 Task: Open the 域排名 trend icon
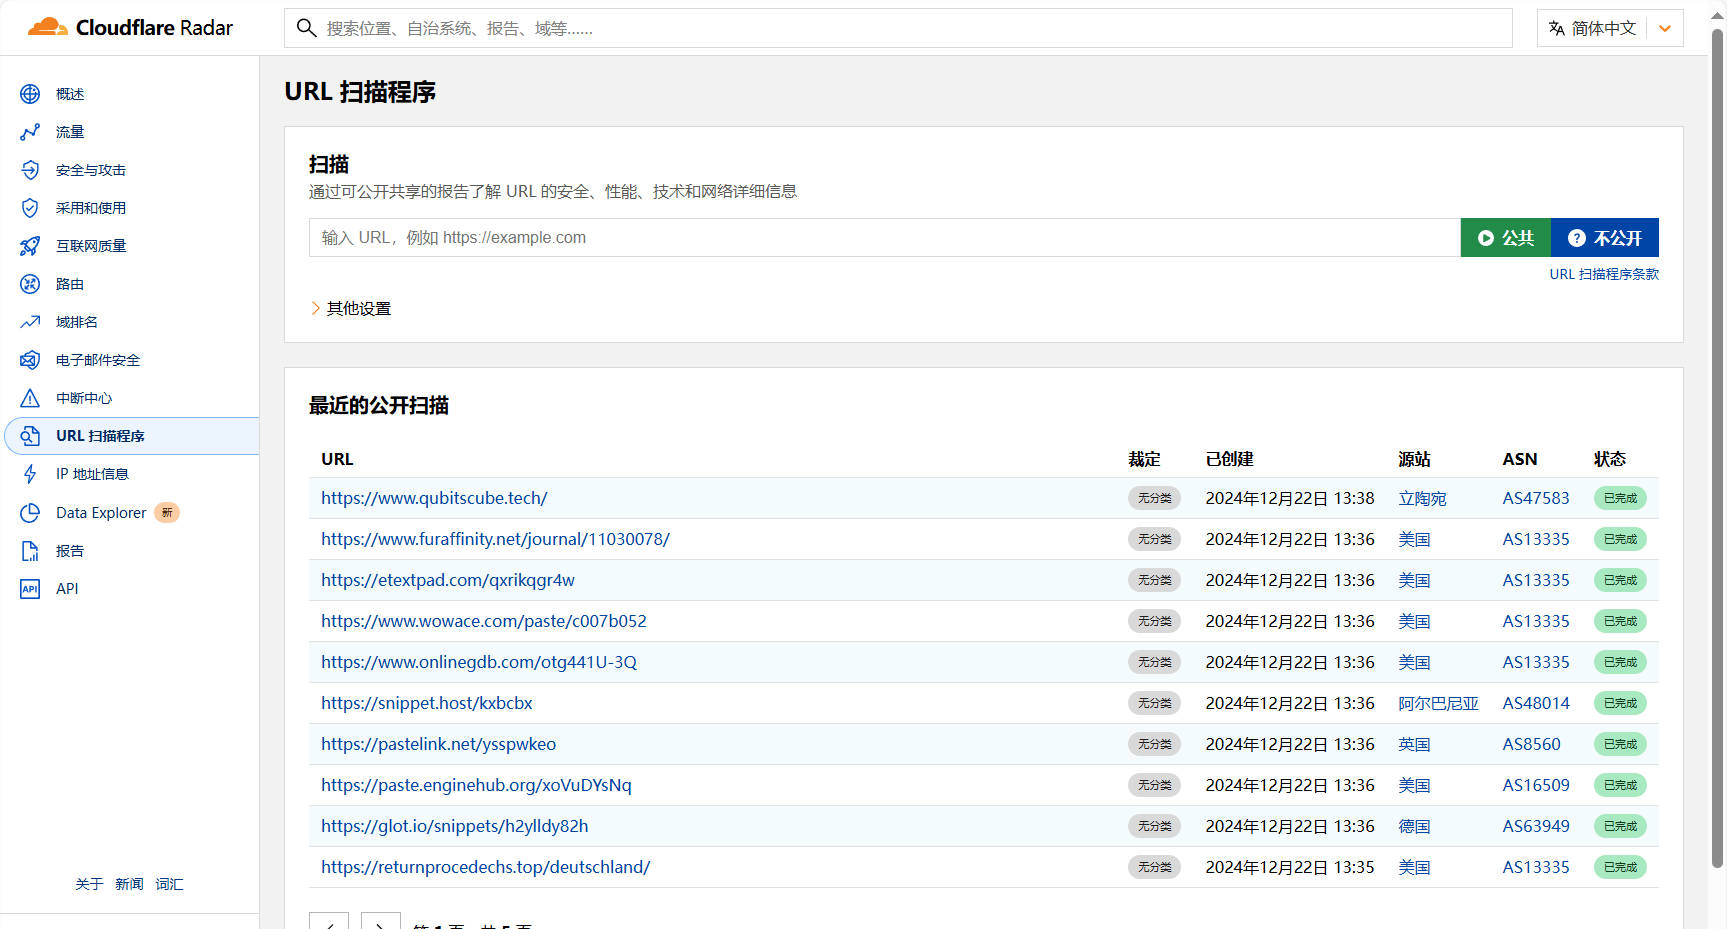click(30, 322)
